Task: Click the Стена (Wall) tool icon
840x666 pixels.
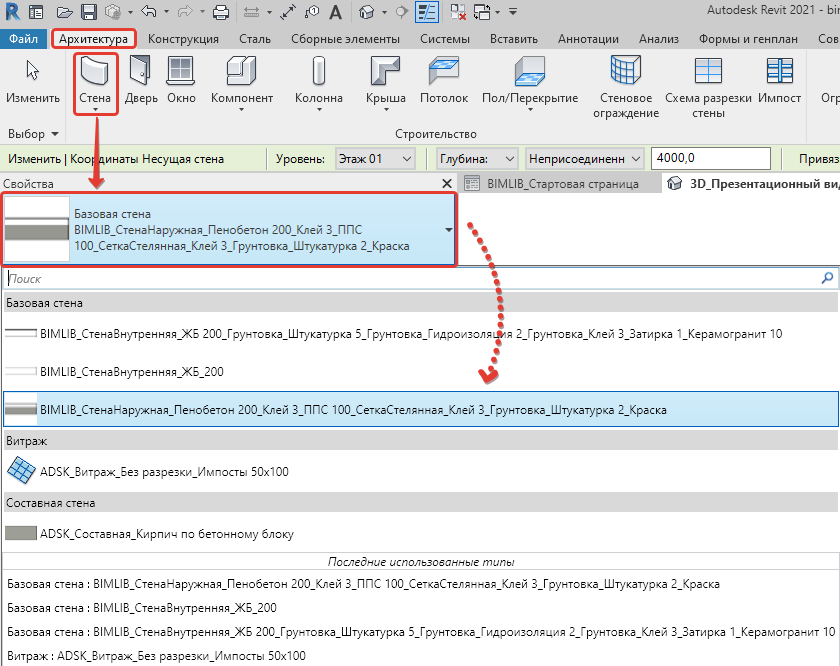Action: [96, 72]
